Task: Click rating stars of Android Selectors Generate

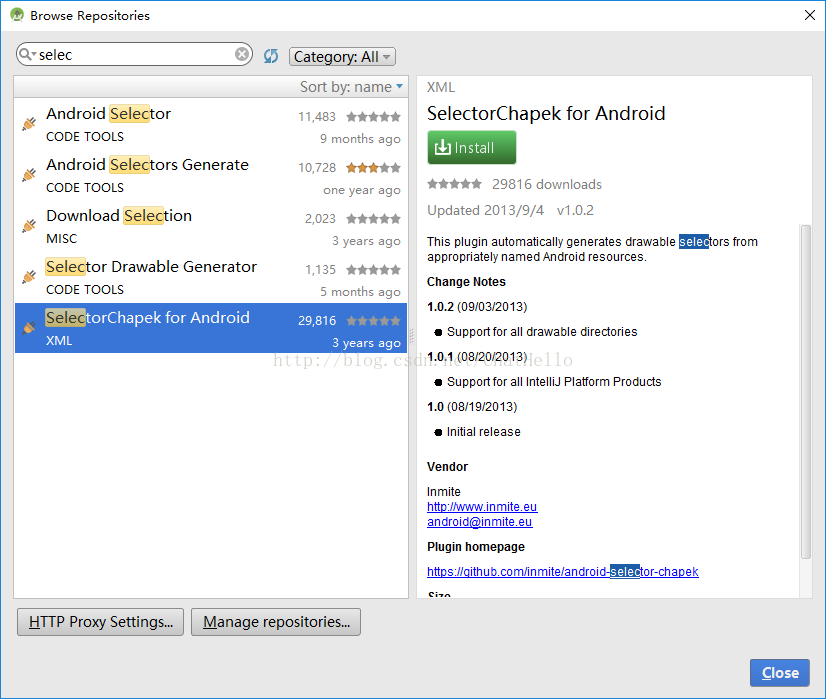Action: click(x=373, y=168)
